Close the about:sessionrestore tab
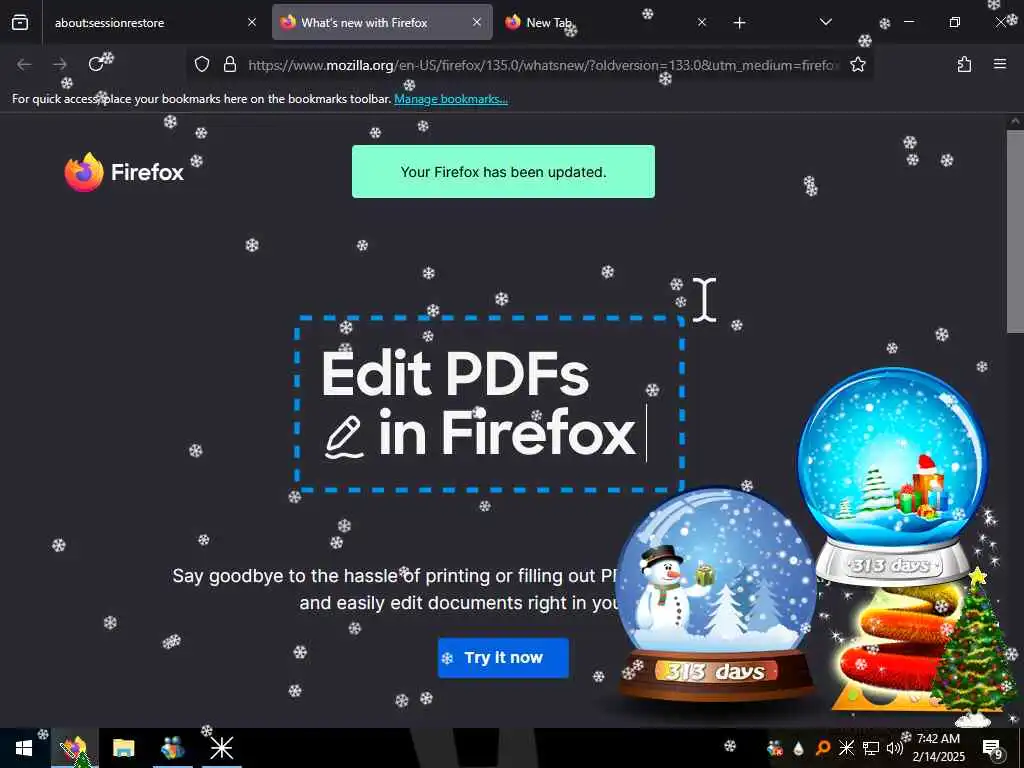The width and height of the screenshot is (1024, 768). (251, 23)
